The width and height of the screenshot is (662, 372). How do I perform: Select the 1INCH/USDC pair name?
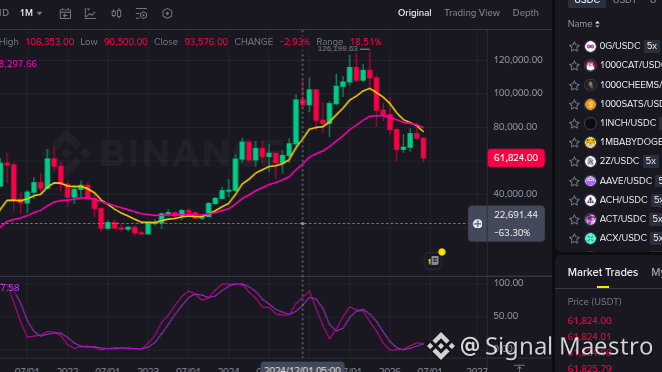[x=628, y=123]
